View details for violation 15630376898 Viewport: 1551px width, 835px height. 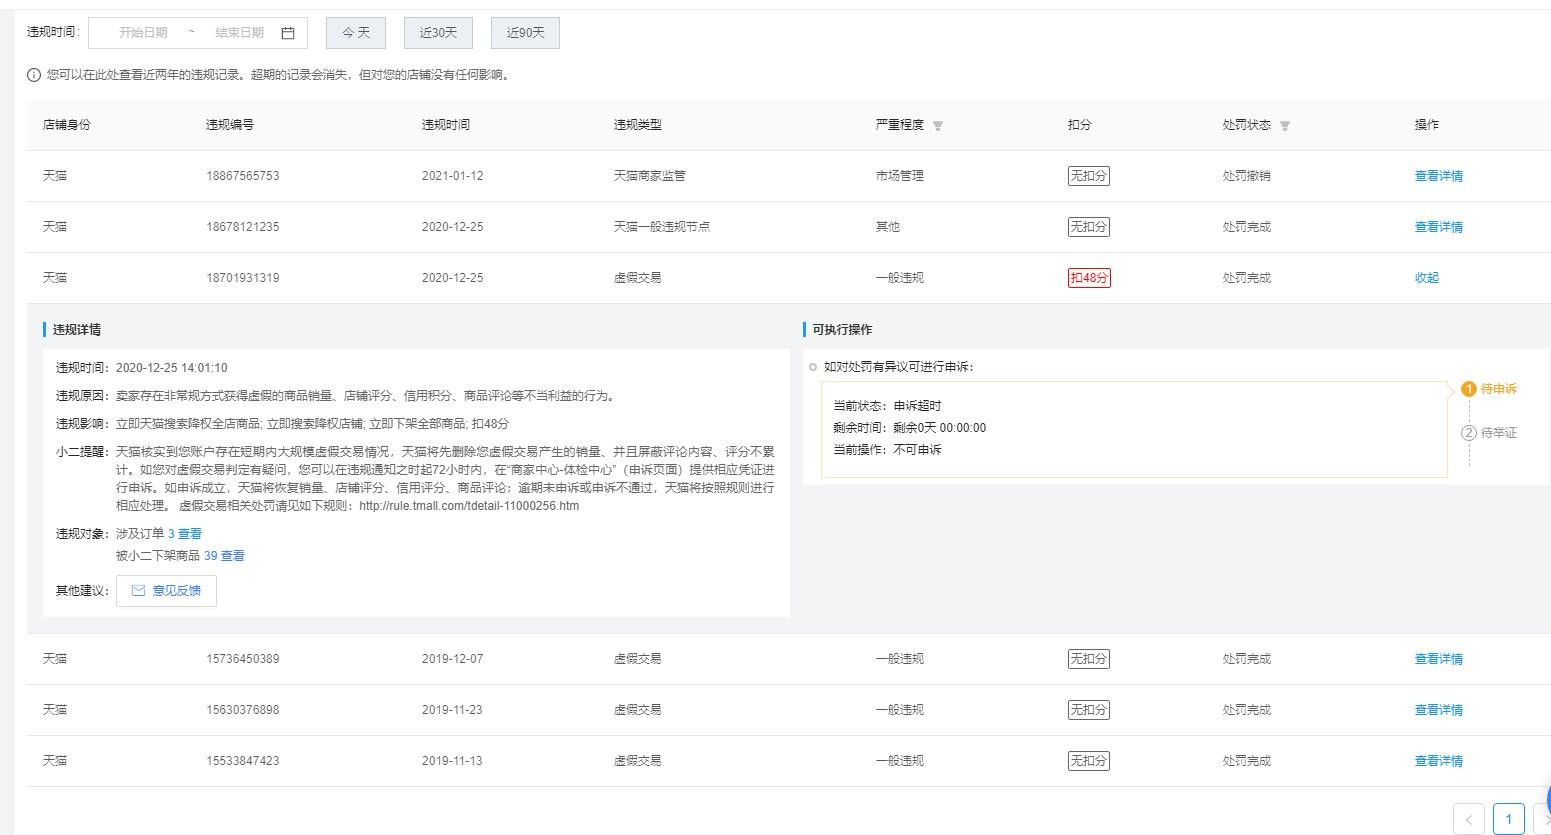coord(1438,710)
